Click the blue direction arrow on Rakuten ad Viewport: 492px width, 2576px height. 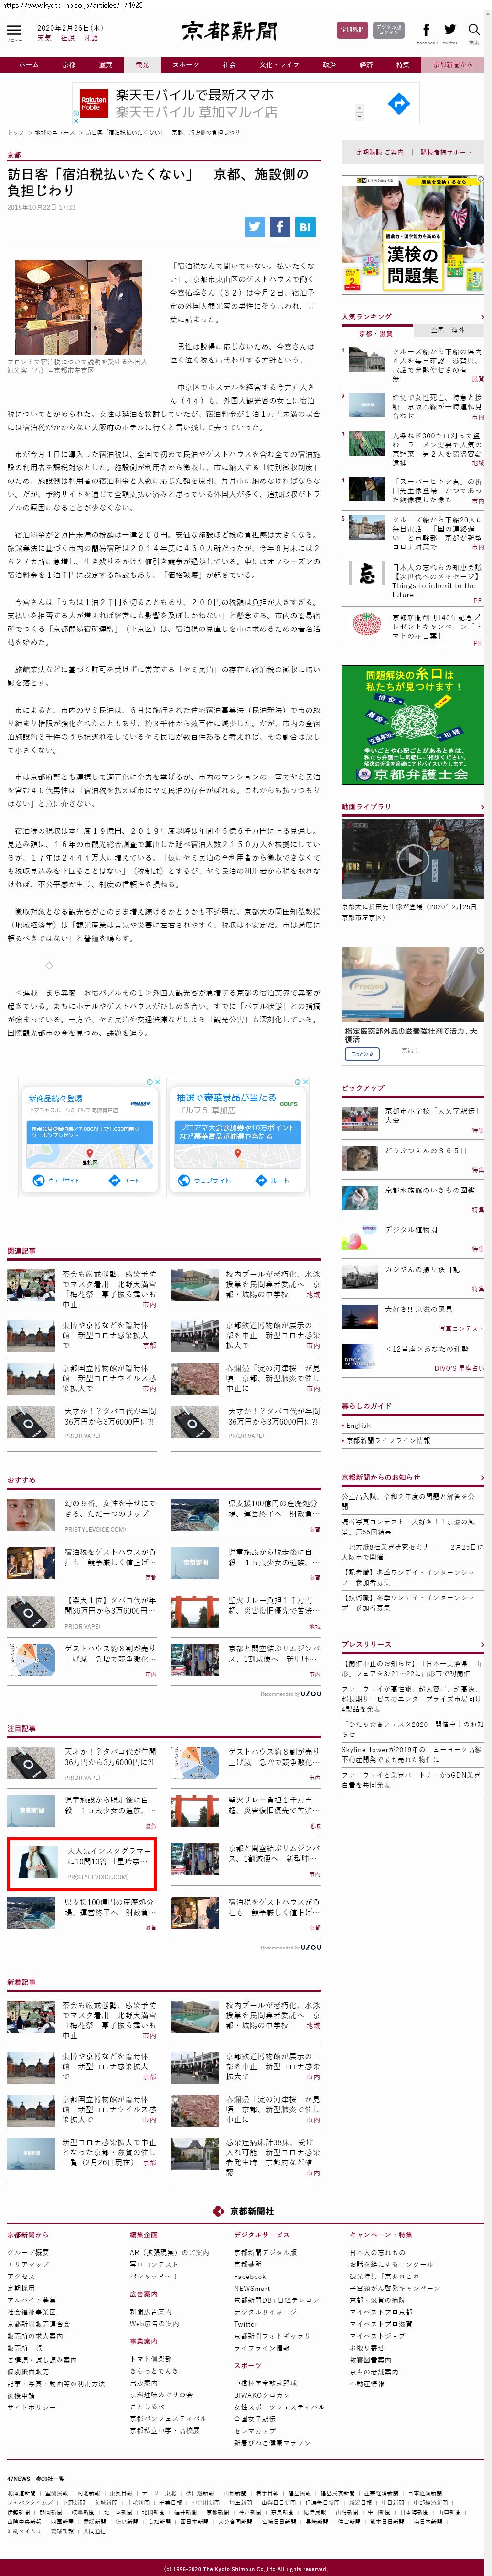pyautogui.click(x=398, y=103)
